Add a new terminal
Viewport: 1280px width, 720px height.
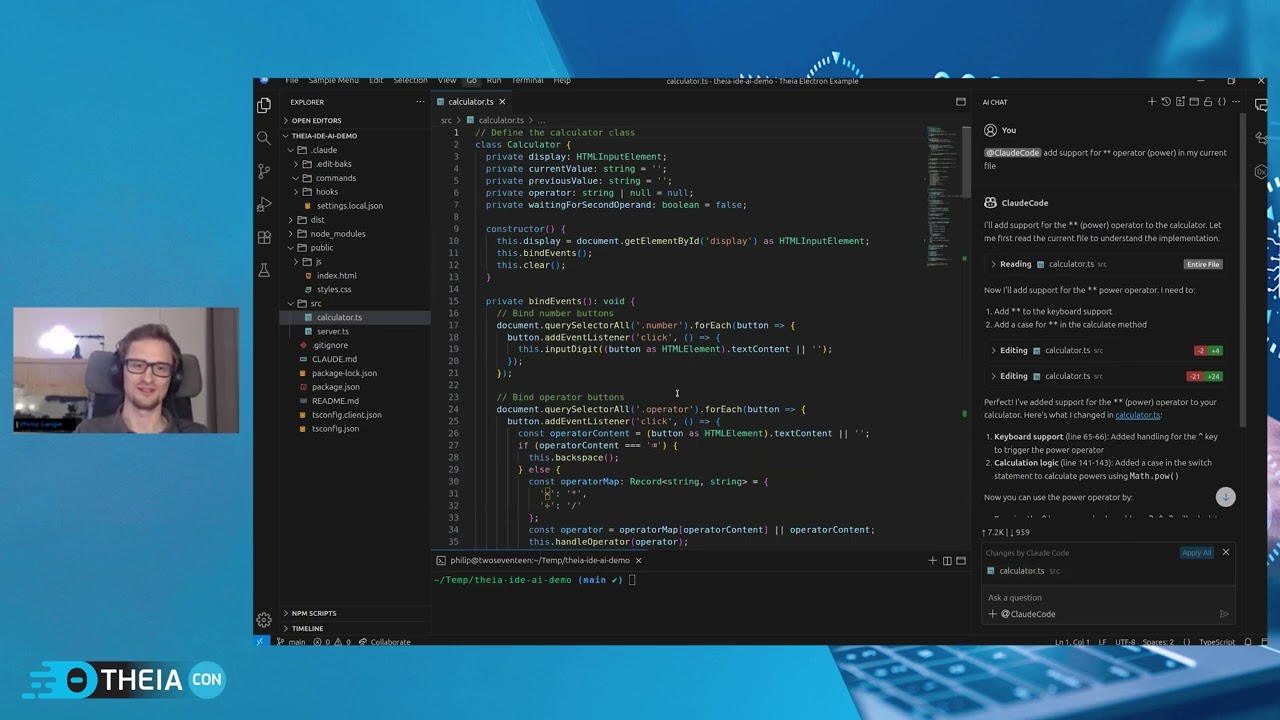tap(933, 561)
